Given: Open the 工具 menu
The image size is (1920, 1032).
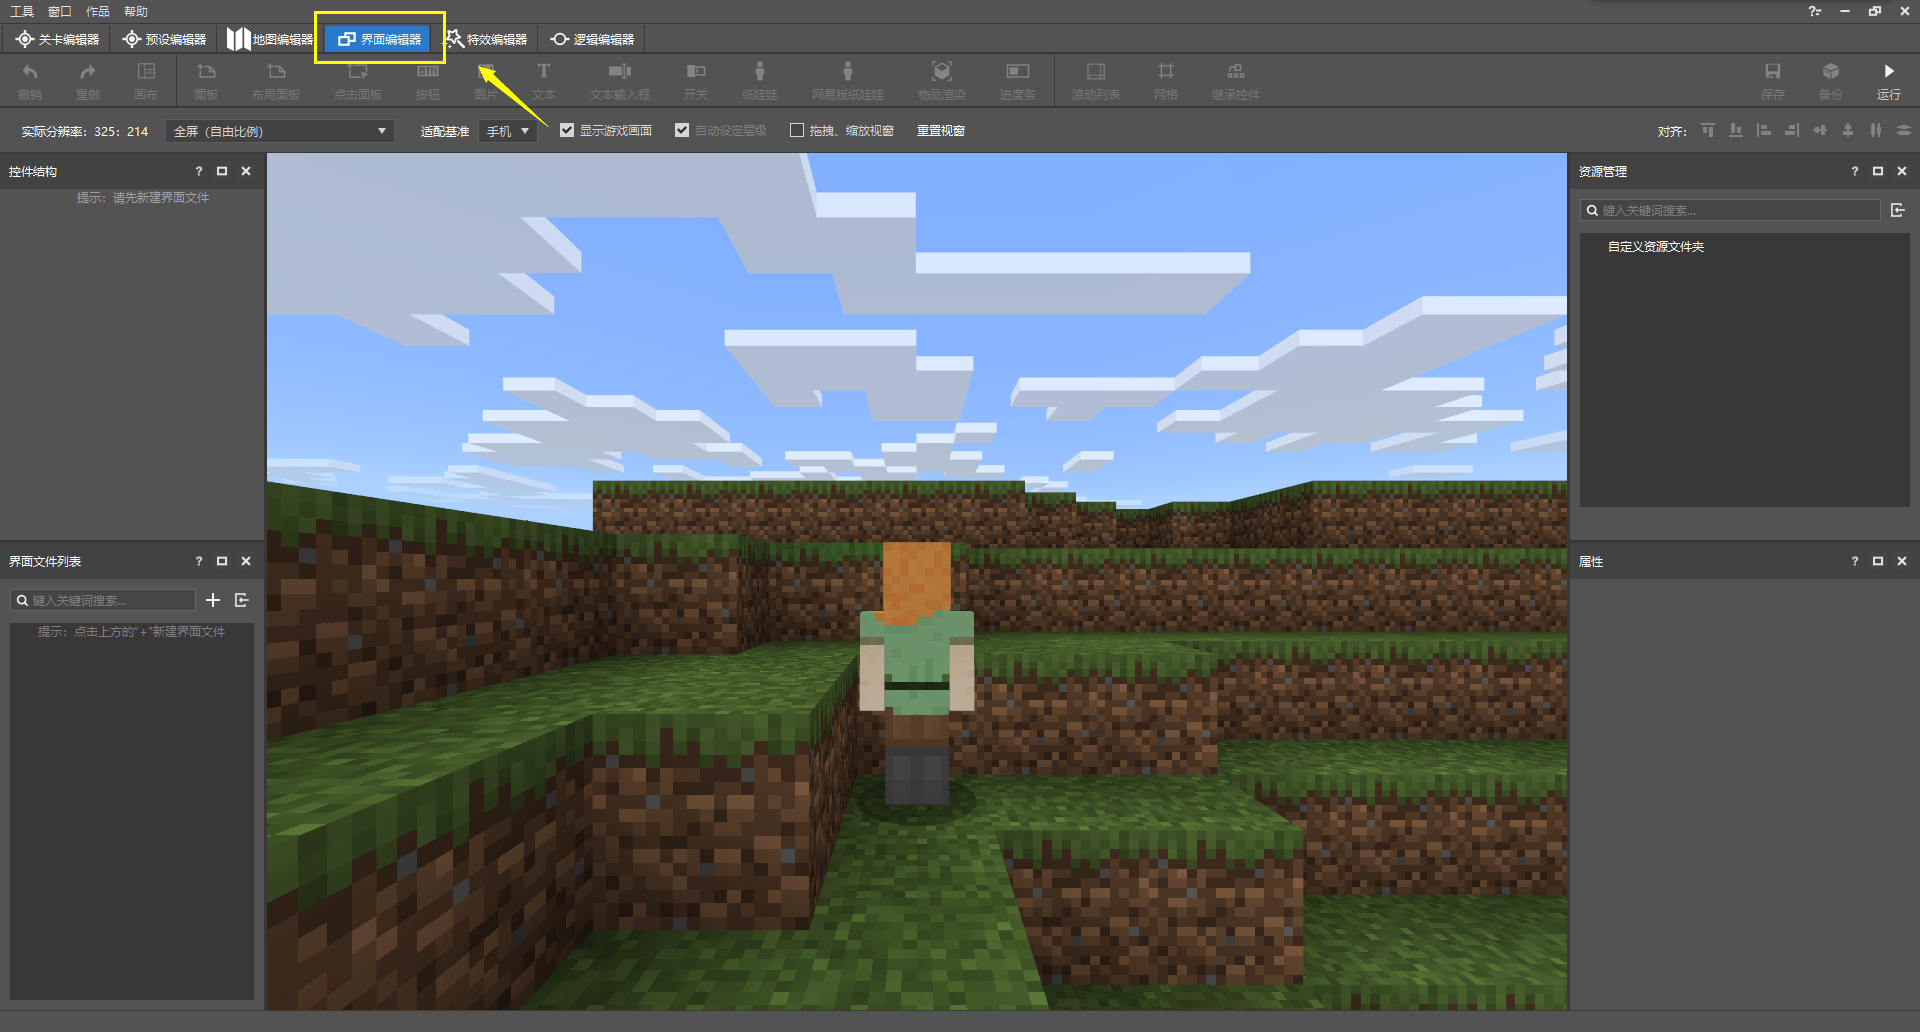Looking at the screenshot, I should pos(22,11).
